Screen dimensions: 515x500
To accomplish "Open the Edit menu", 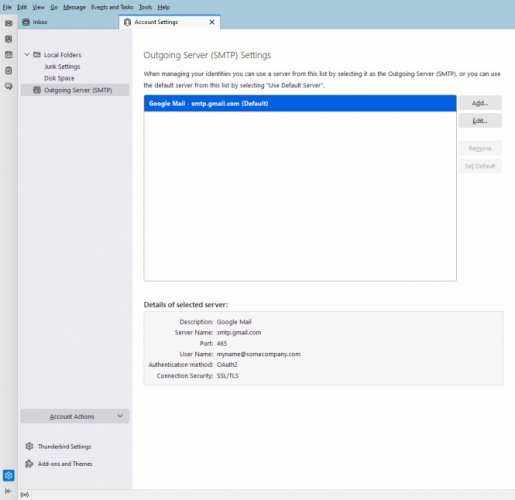I will click(22, 7).
